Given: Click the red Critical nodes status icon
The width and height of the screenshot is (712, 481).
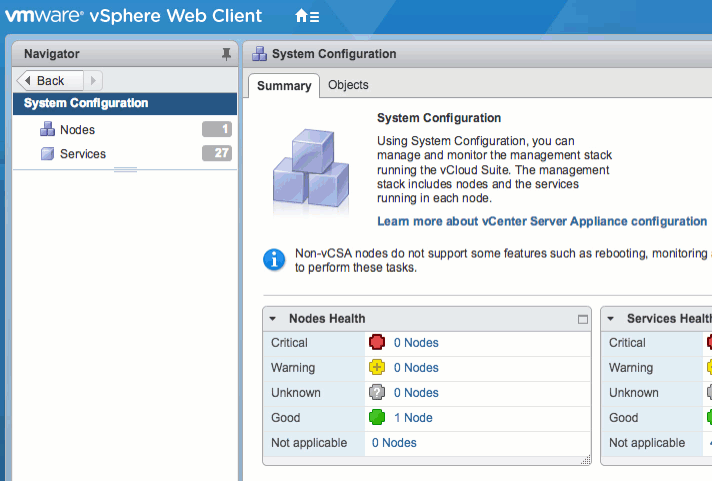Looking at the screenshot, I should point(377,343).
